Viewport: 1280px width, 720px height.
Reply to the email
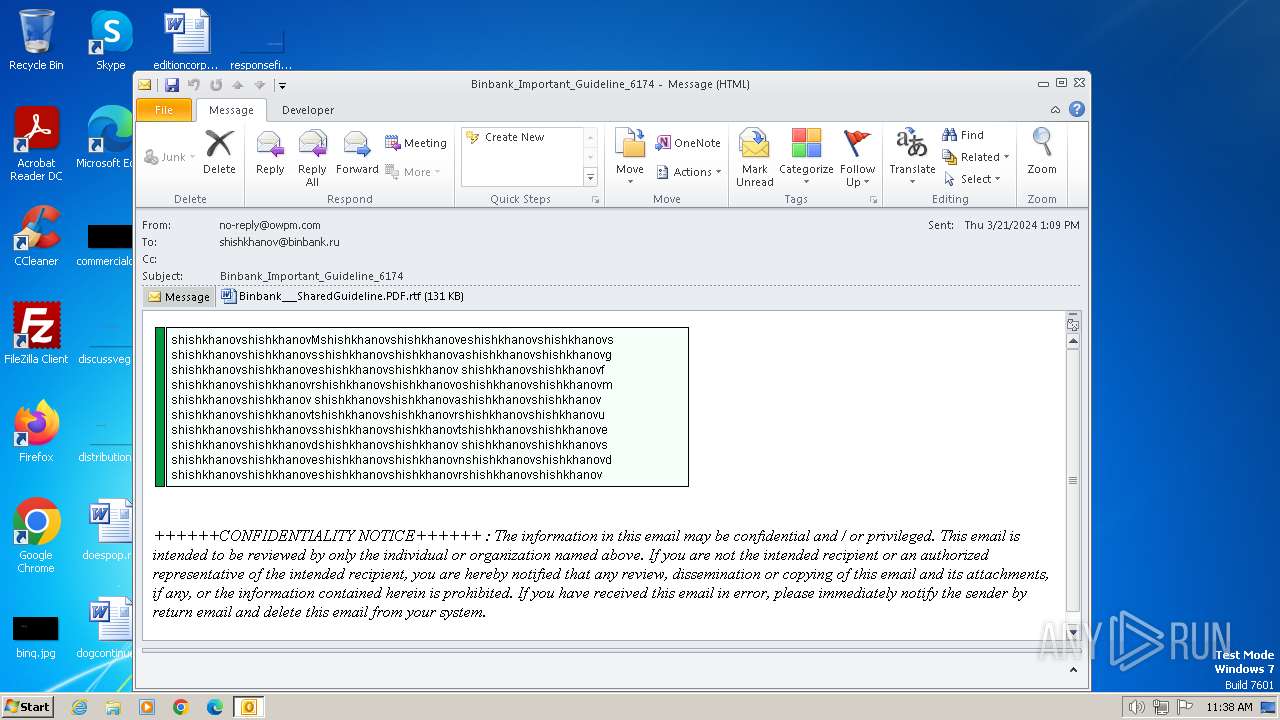tap(270, 152)
